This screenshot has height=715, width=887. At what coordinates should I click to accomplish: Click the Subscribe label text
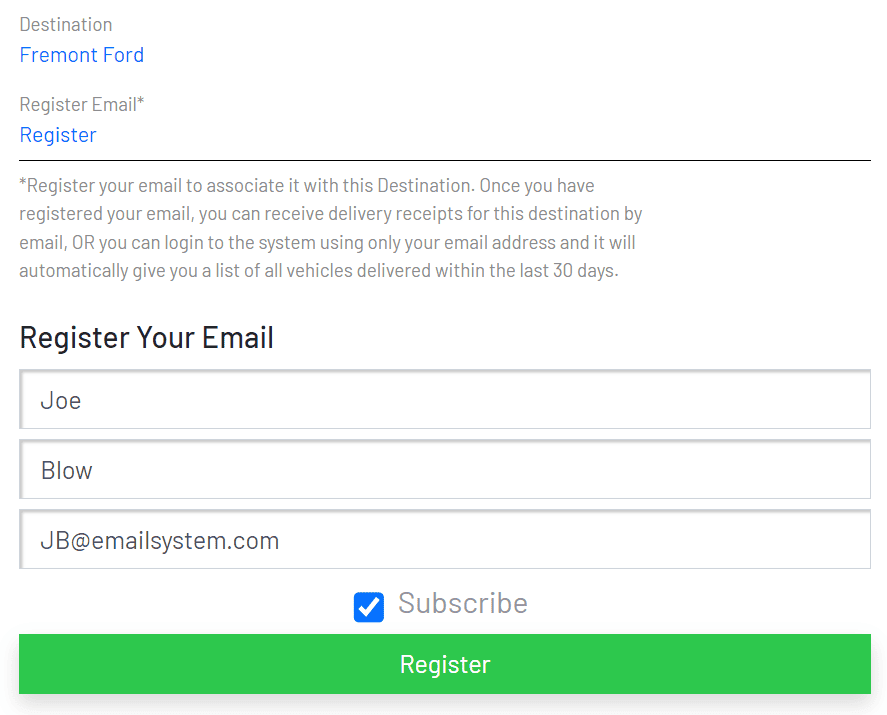click(462, 603)
